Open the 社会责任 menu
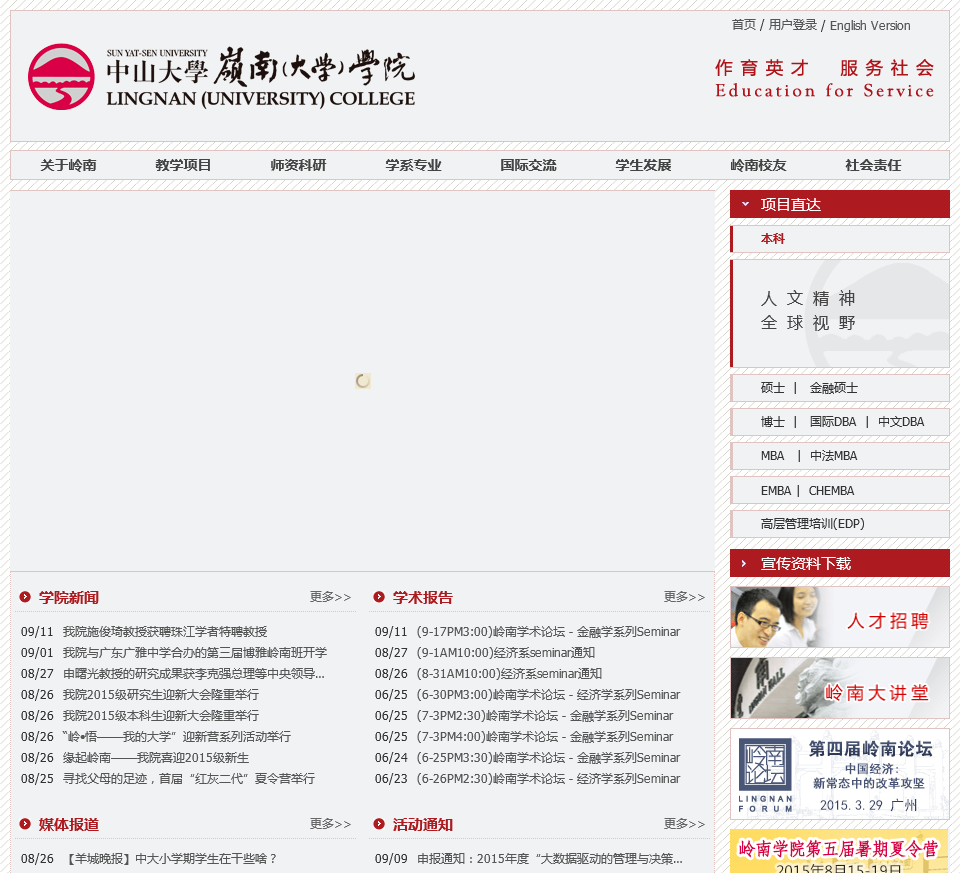Screen dimensions: 960x873 (874, 165)
